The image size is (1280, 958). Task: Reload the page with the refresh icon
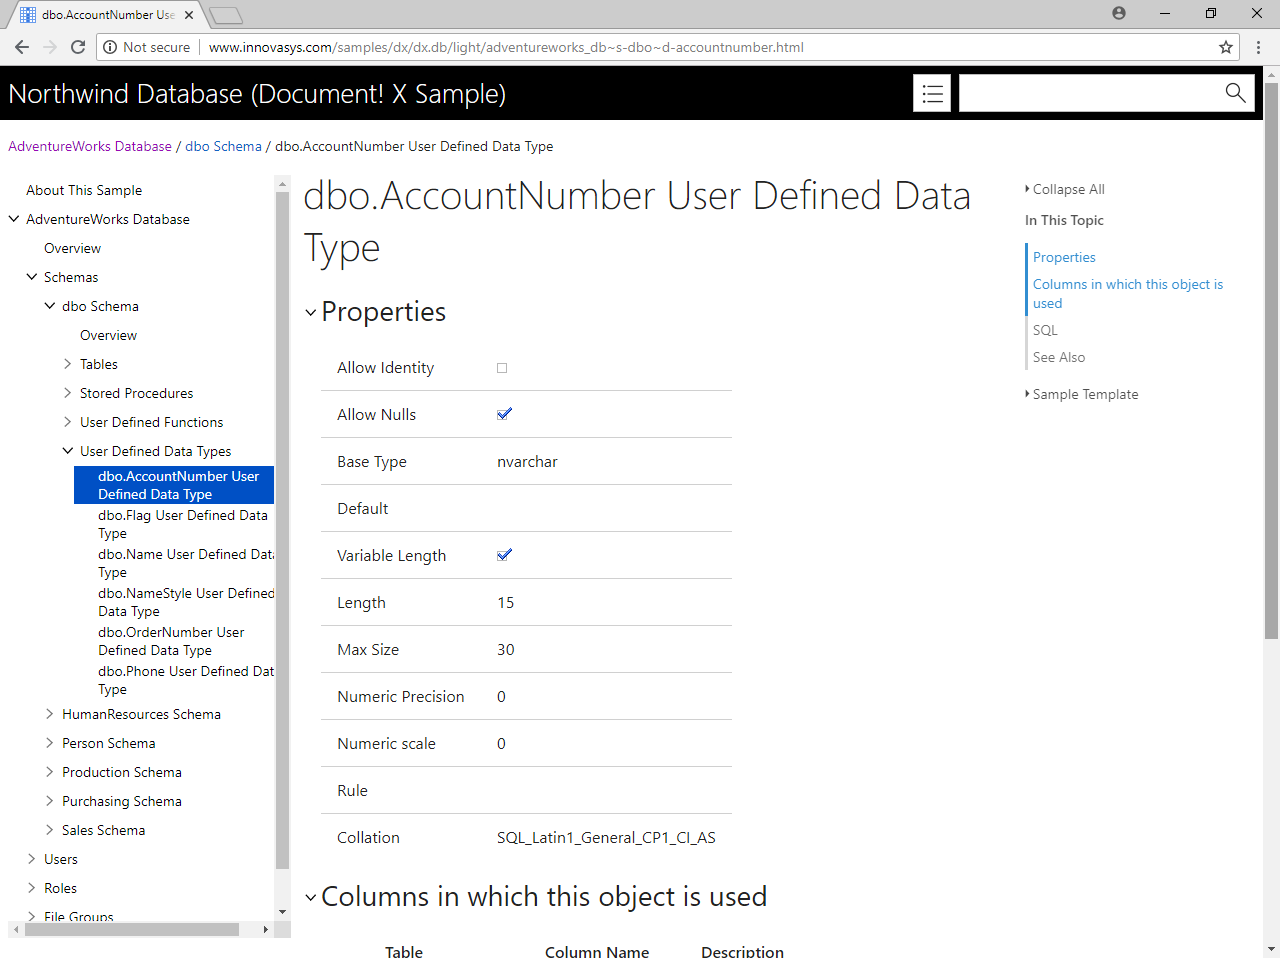[x=78, y=47]
